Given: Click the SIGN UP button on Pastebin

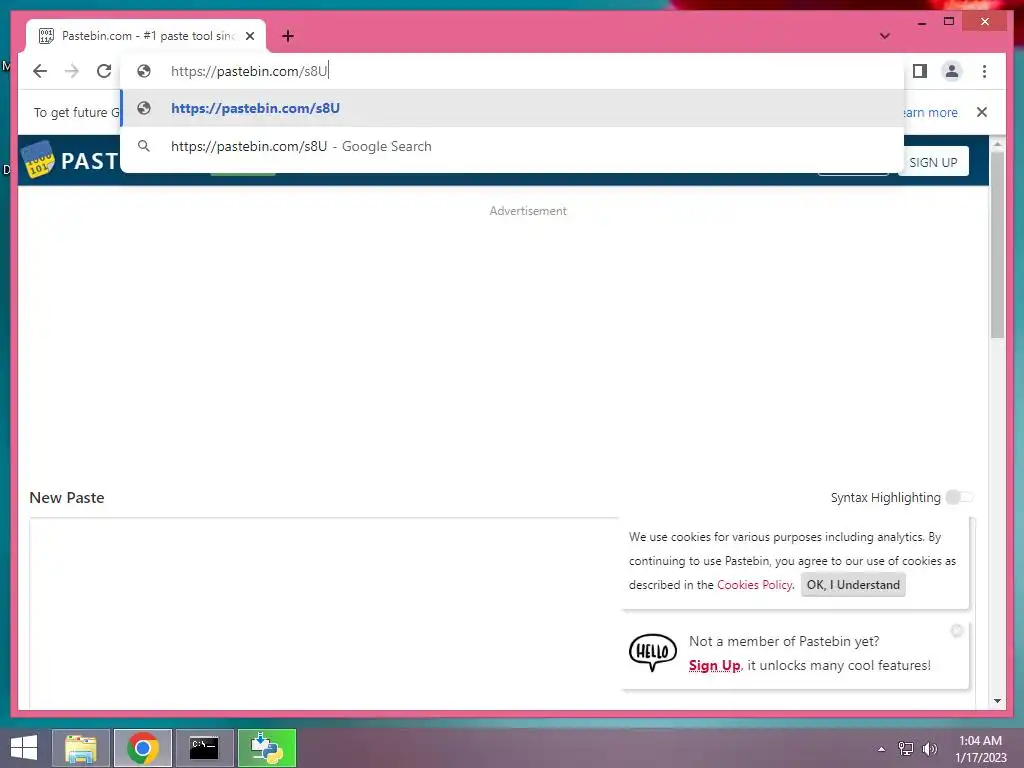Looking at the screenshot, I should (933, 162).
